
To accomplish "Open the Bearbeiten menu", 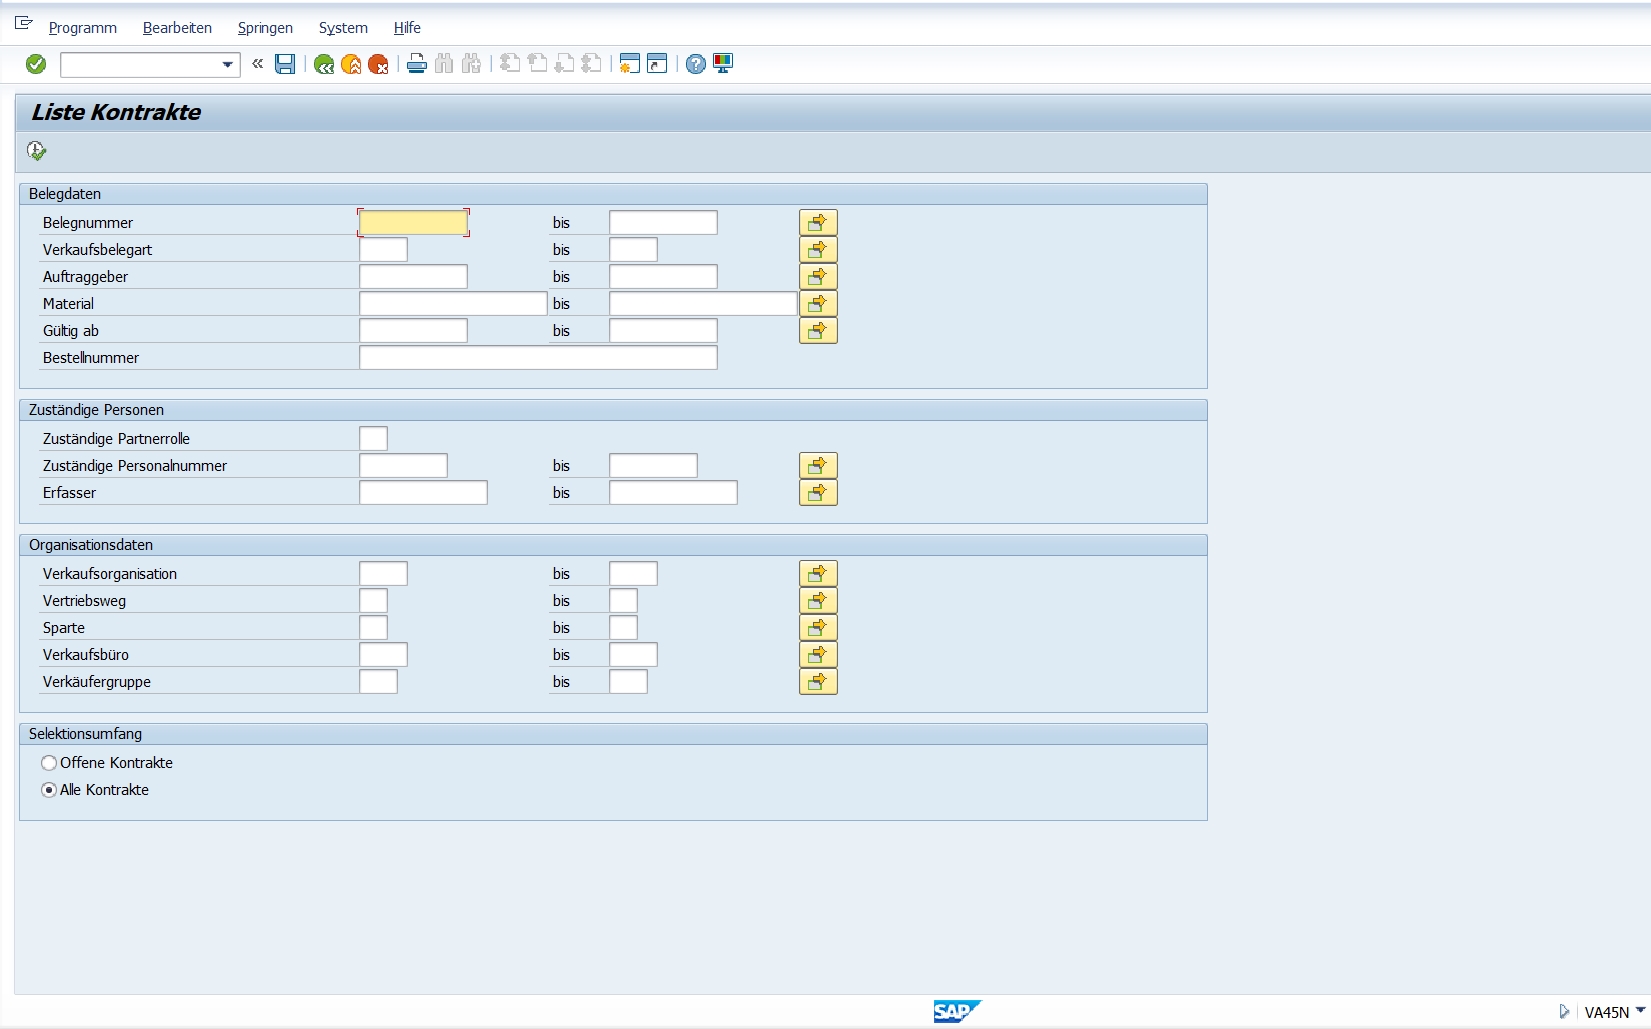I will [177, 28].
